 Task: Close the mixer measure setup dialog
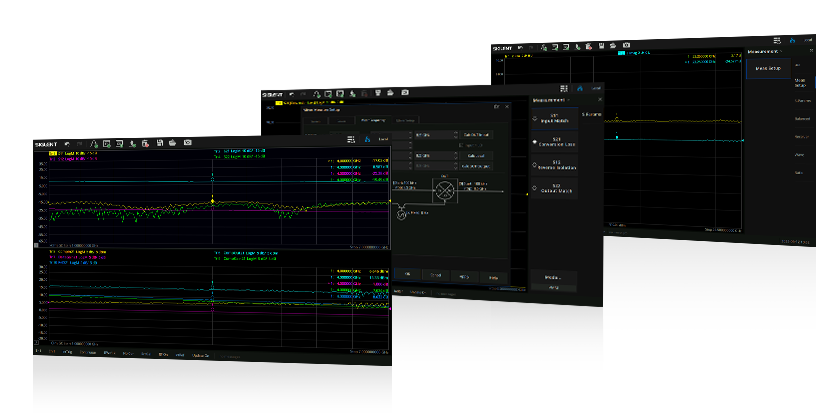(x=507, y=104)
